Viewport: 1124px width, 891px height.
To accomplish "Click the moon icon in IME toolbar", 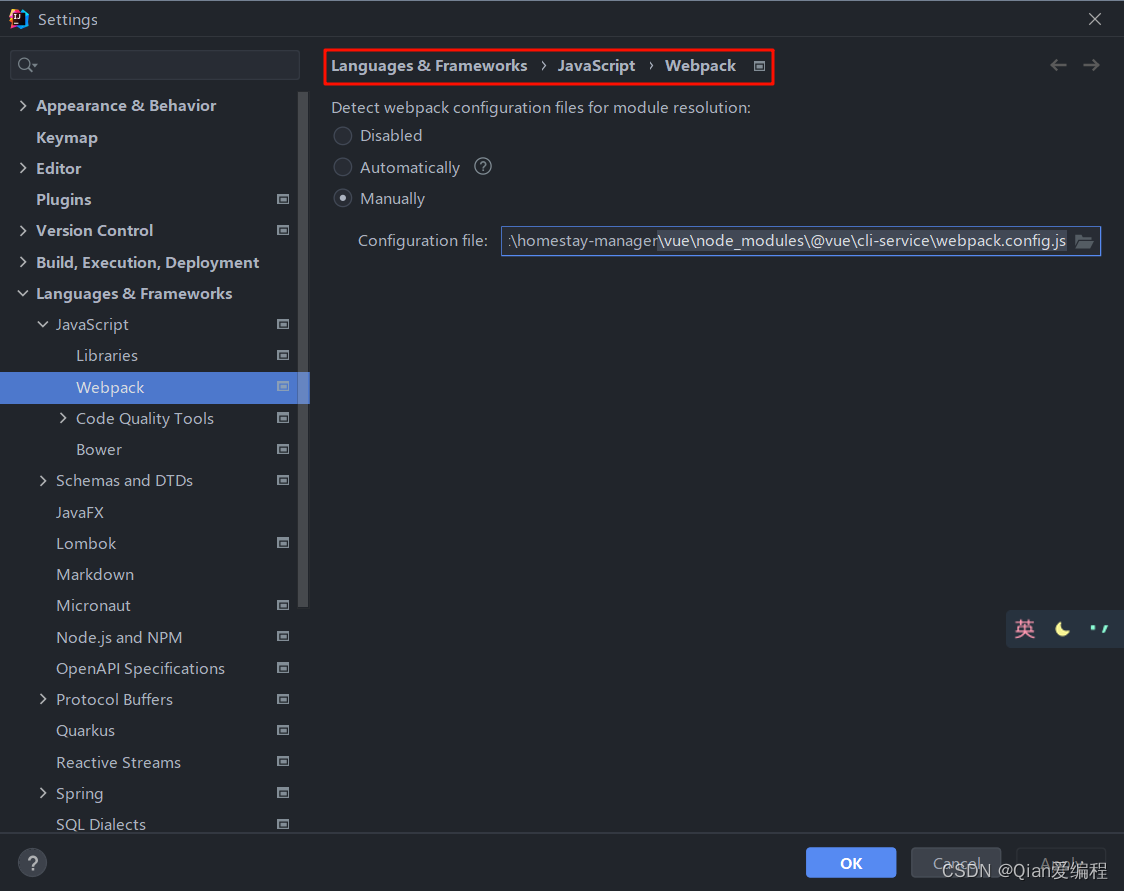I will [x=1062, y=629].
